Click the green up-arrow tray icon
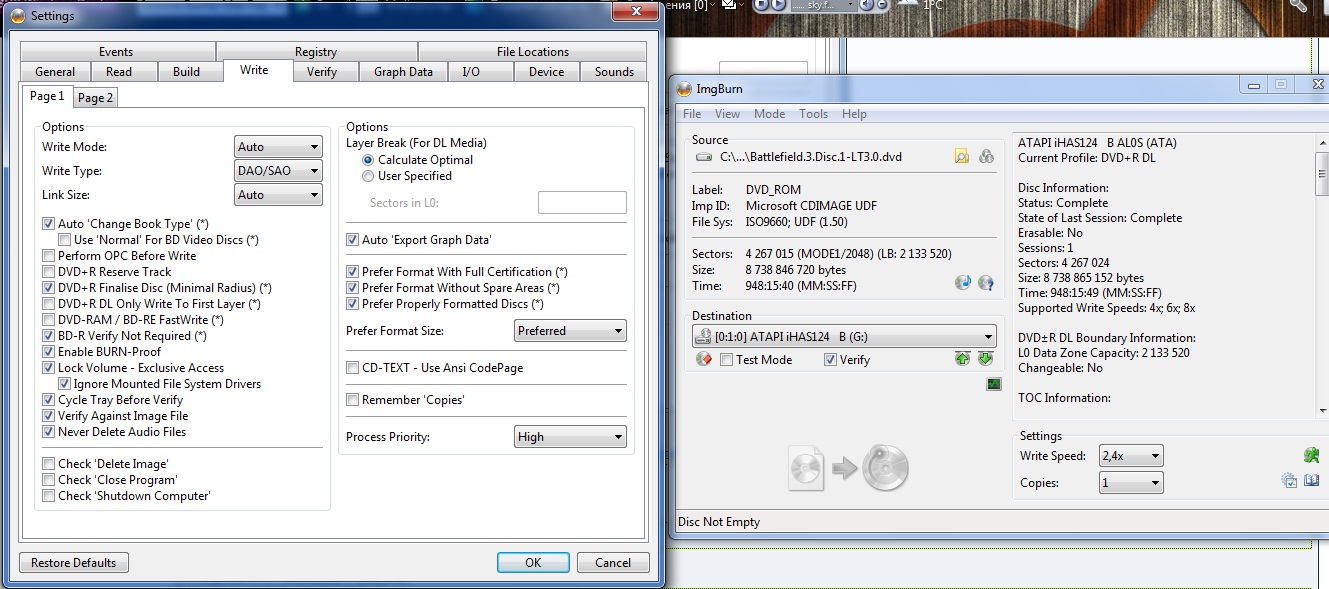Image resolution: width=1329 pixels, height=589 pixels. [x=962, y=359]
